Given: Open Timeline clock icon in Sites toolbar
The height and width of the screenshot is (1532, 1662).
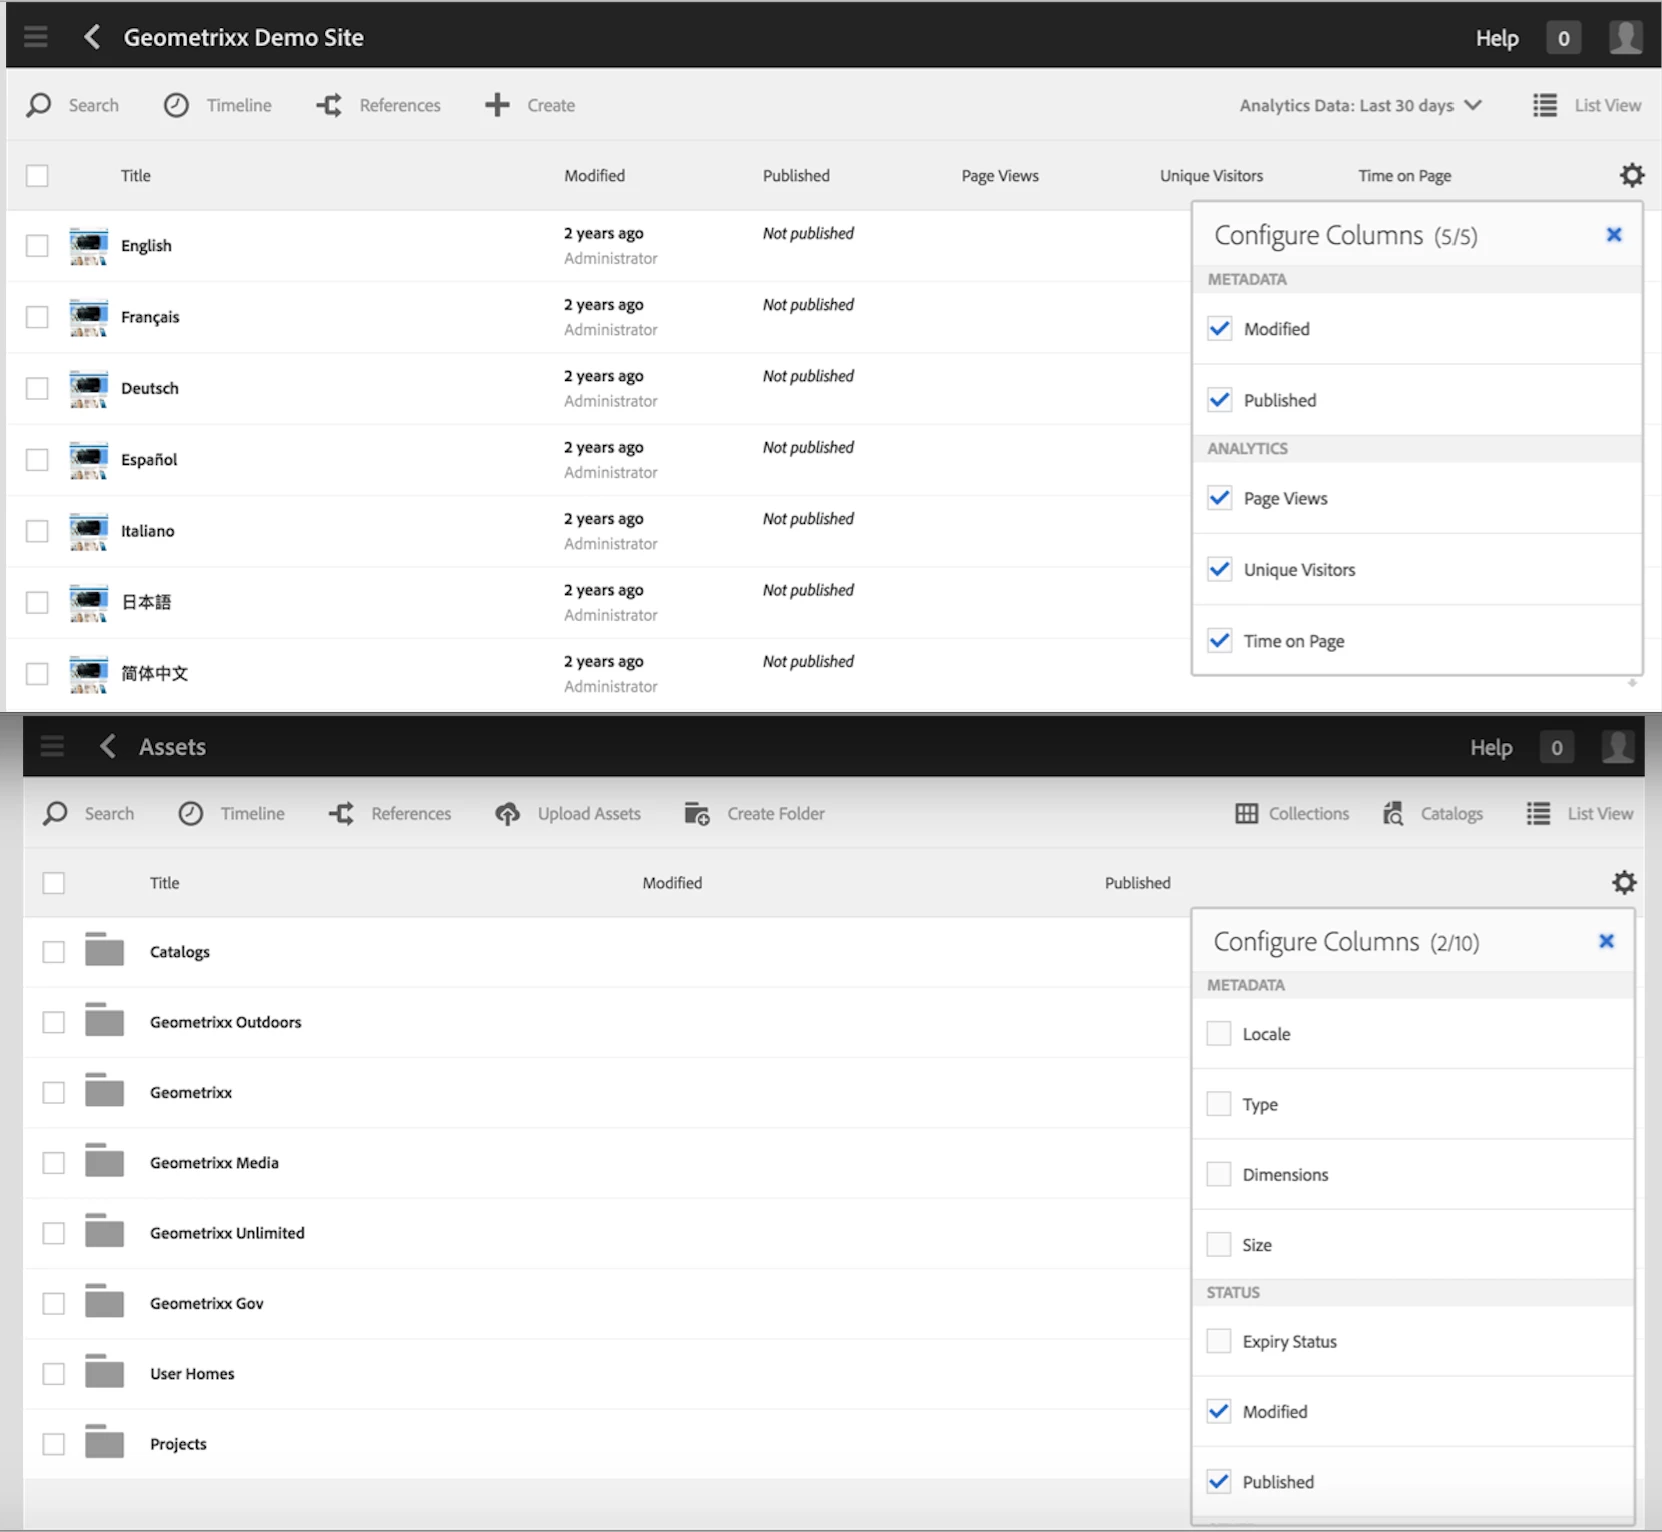Looking at the screenshot, I should click(176, 105).
